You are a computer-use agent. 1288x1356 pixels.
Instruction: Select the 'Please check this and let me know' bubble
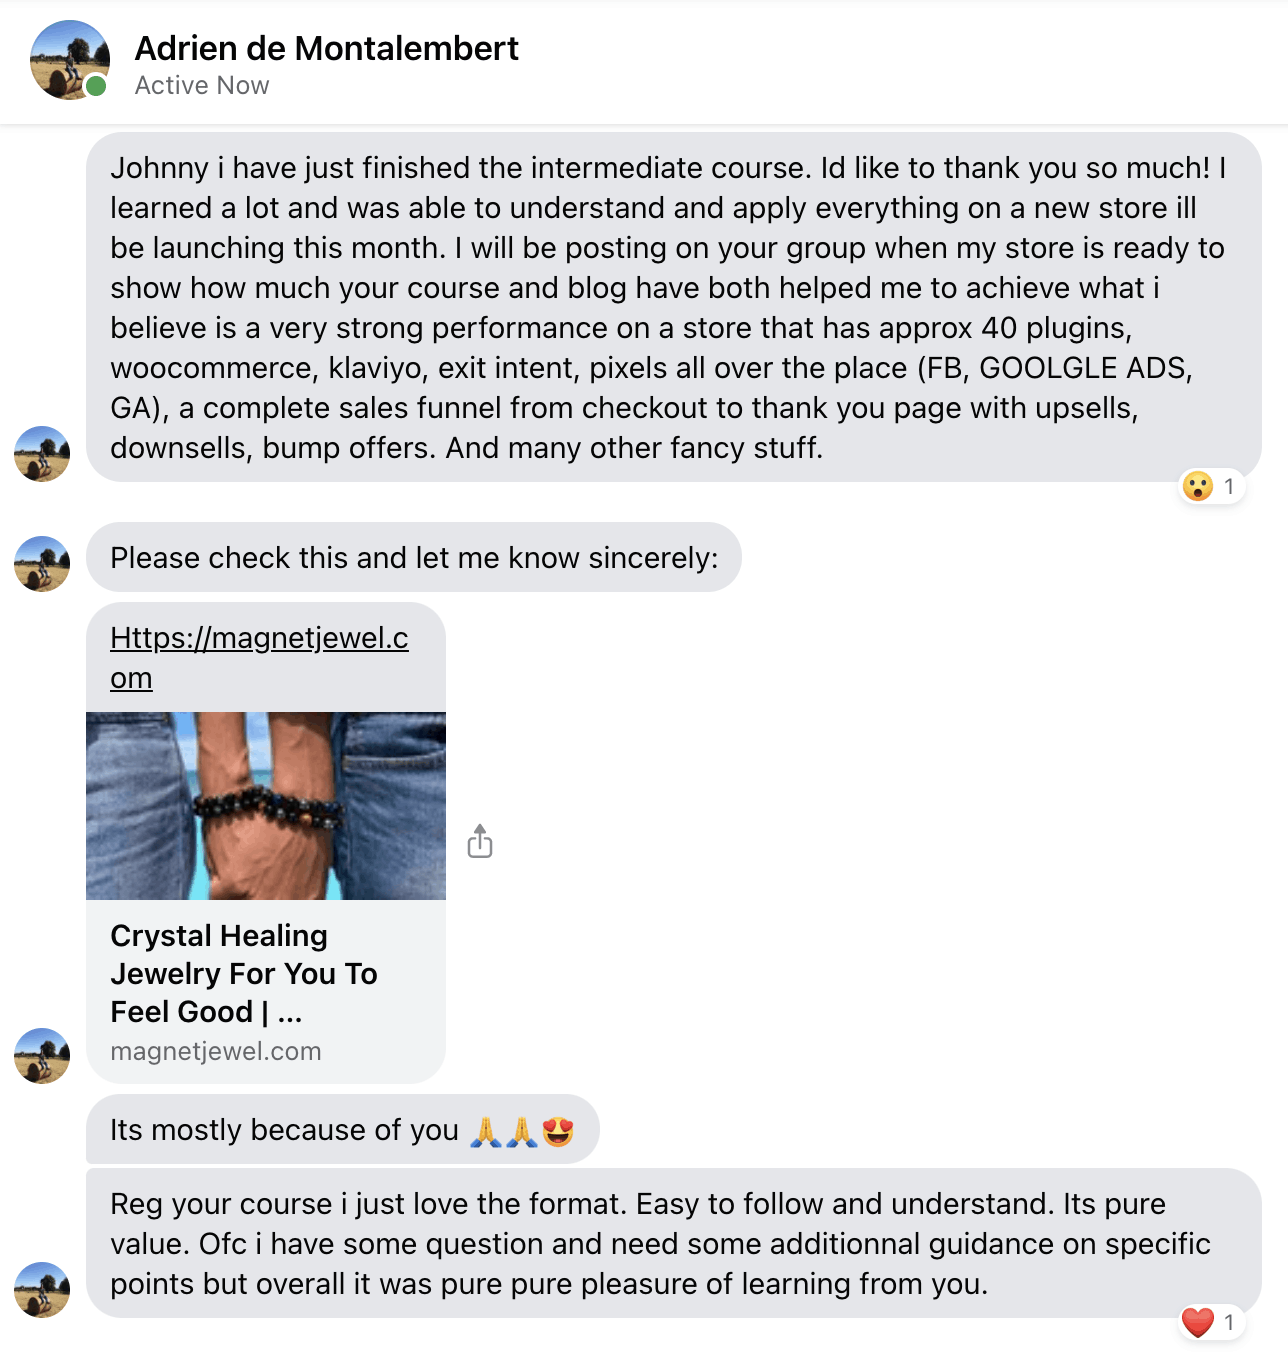[414, 557]
